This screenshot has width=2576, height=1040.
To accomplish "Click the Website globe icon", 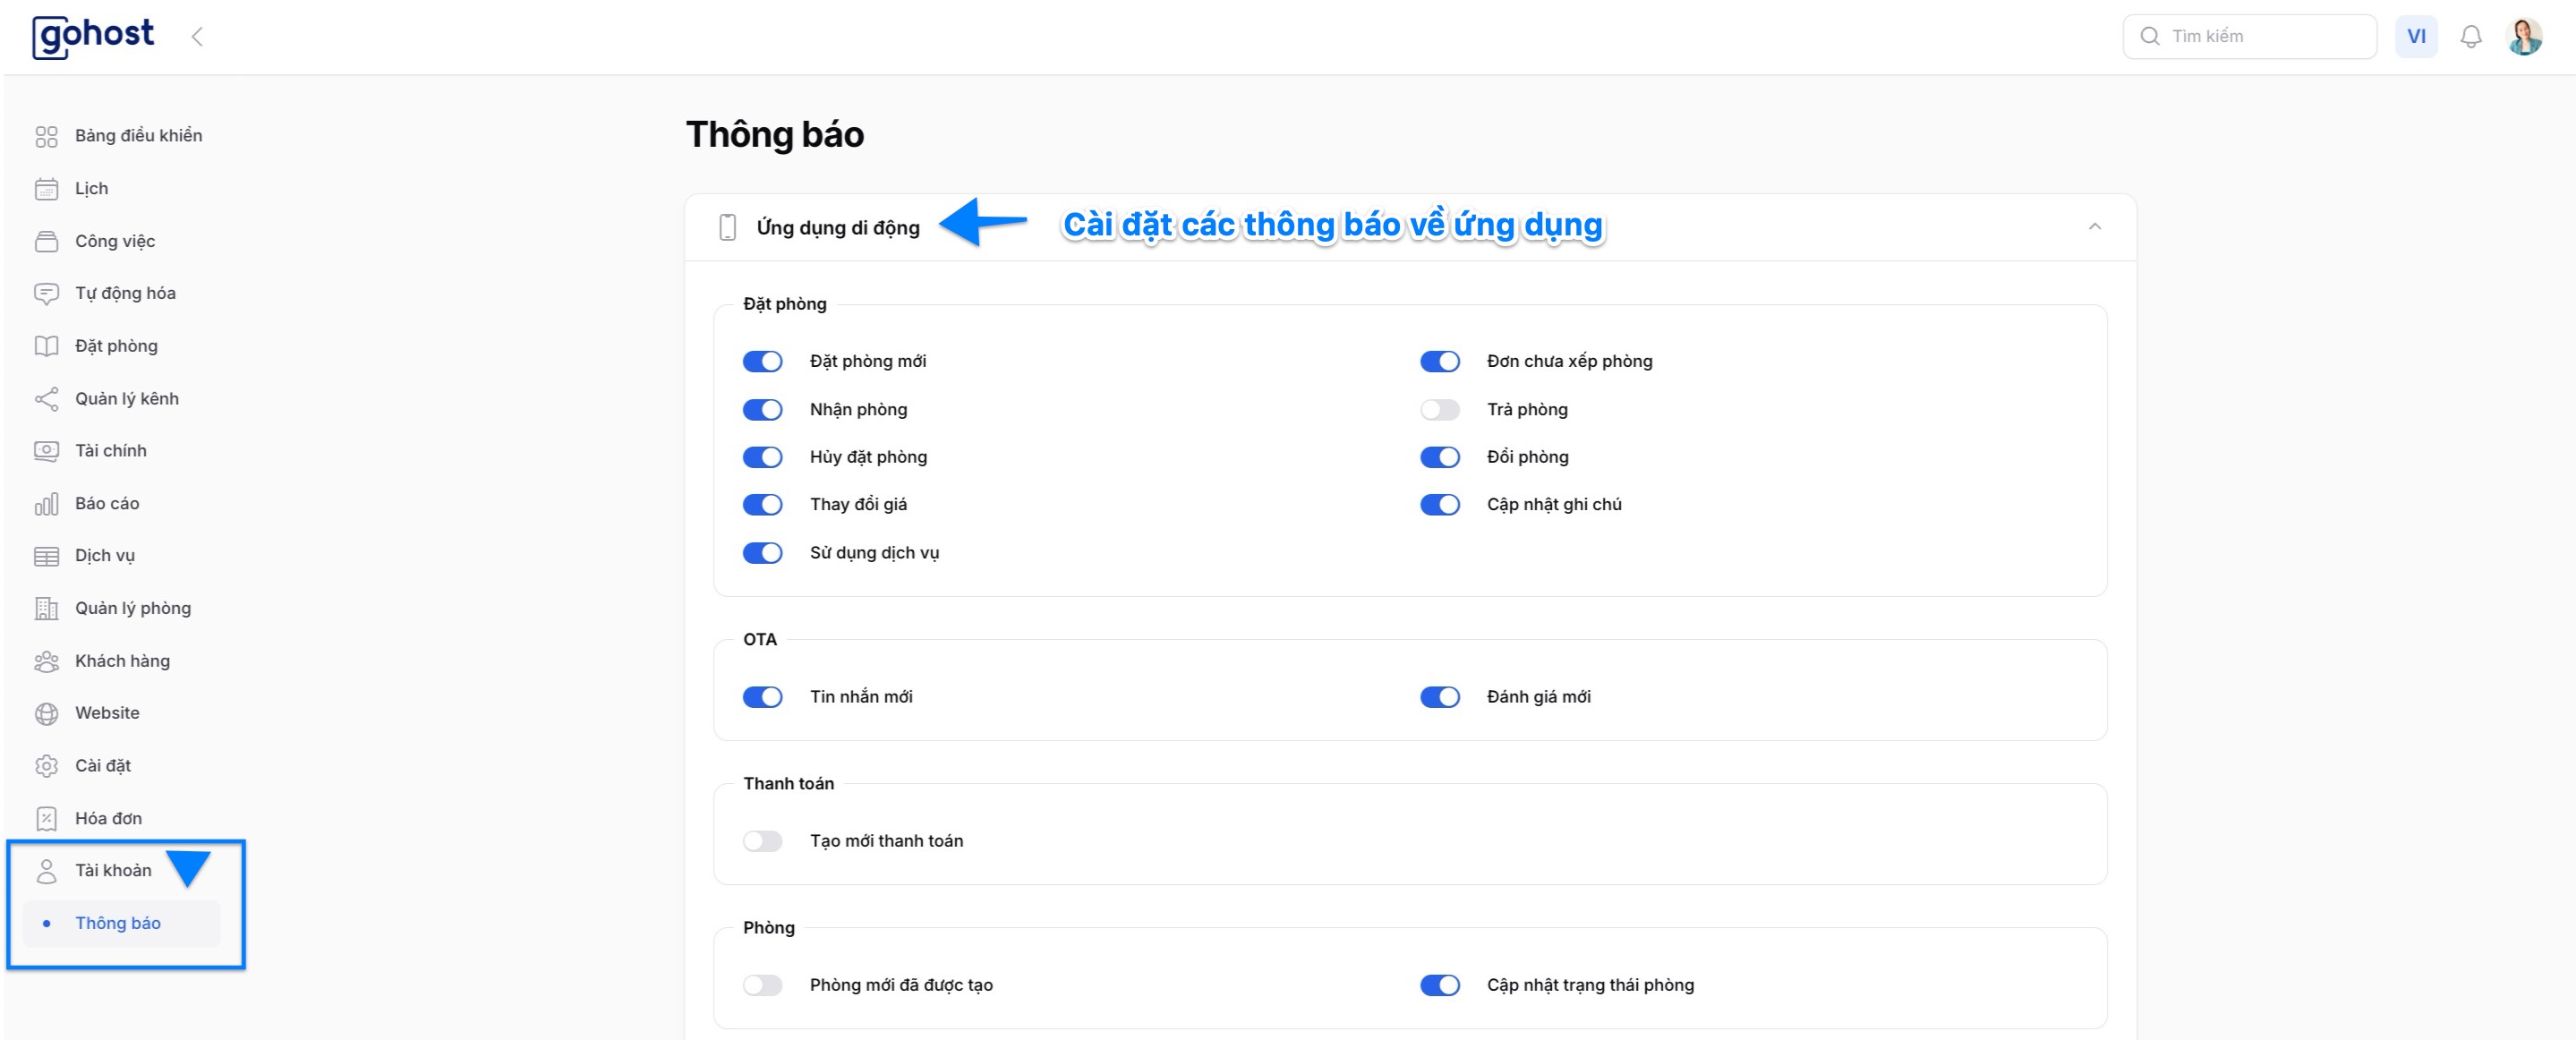I will (x=46, y=713).
